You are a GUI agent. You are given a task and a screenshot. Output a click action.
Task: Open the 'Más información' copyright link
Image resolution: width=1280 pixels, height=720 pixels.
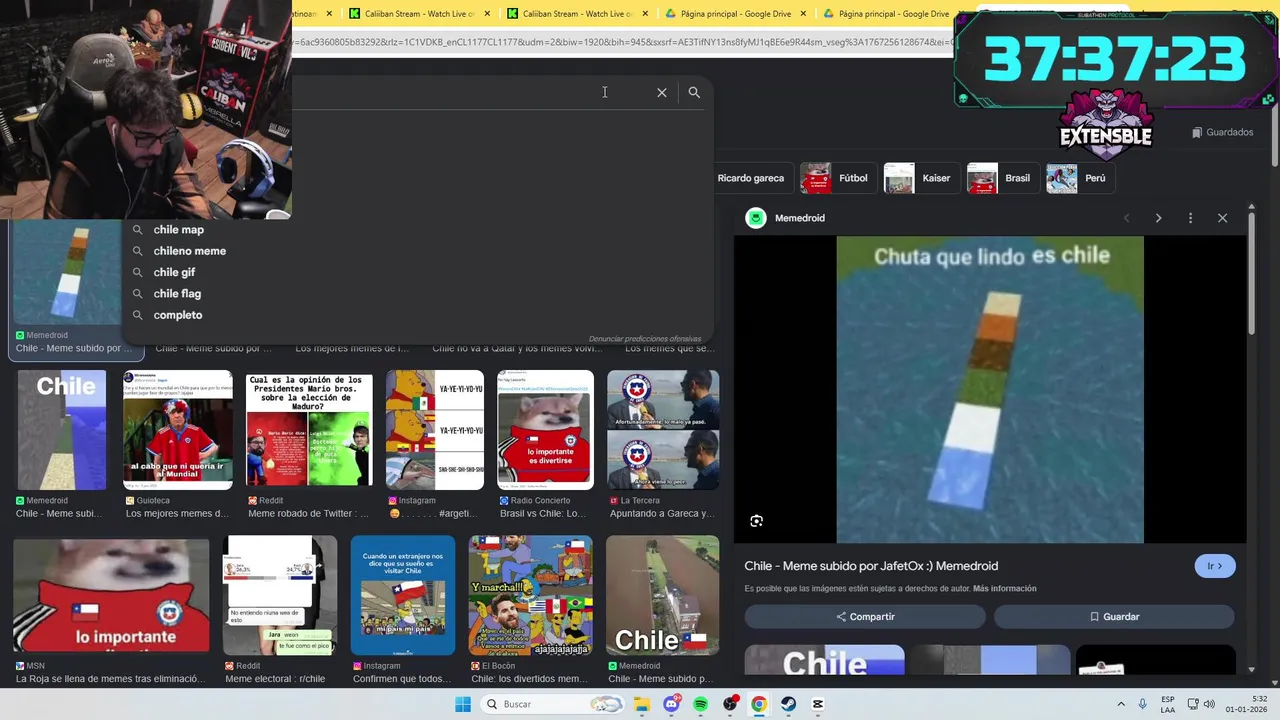1004,589
